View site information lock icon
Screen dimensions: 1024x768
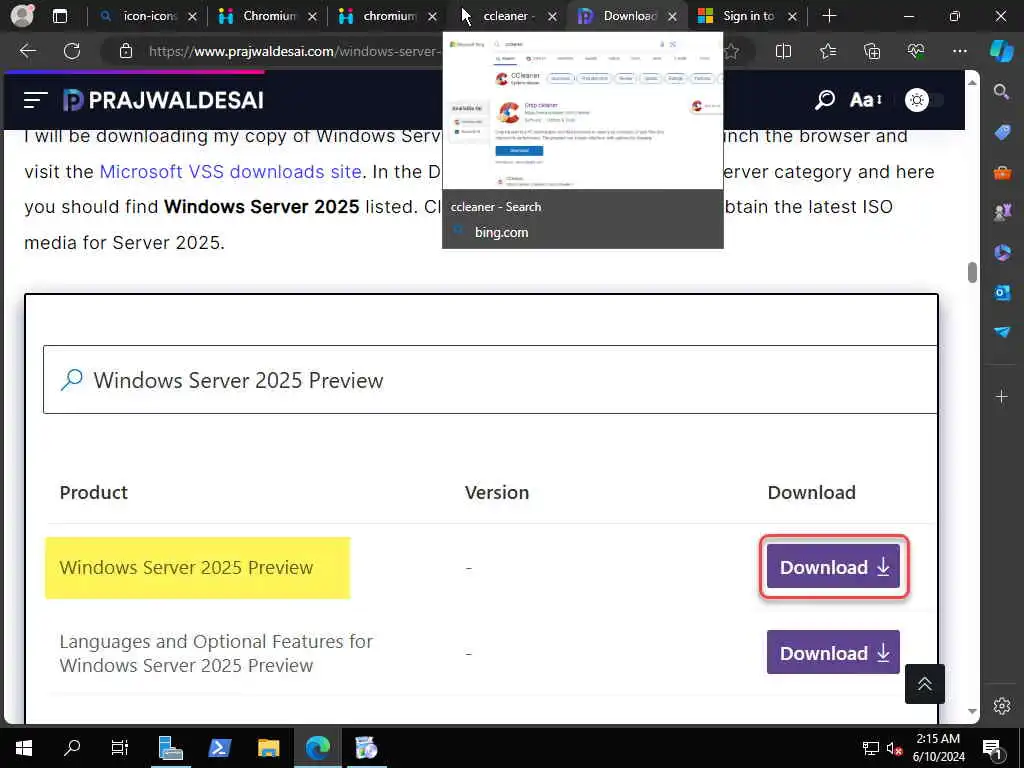tap(126, 51)
